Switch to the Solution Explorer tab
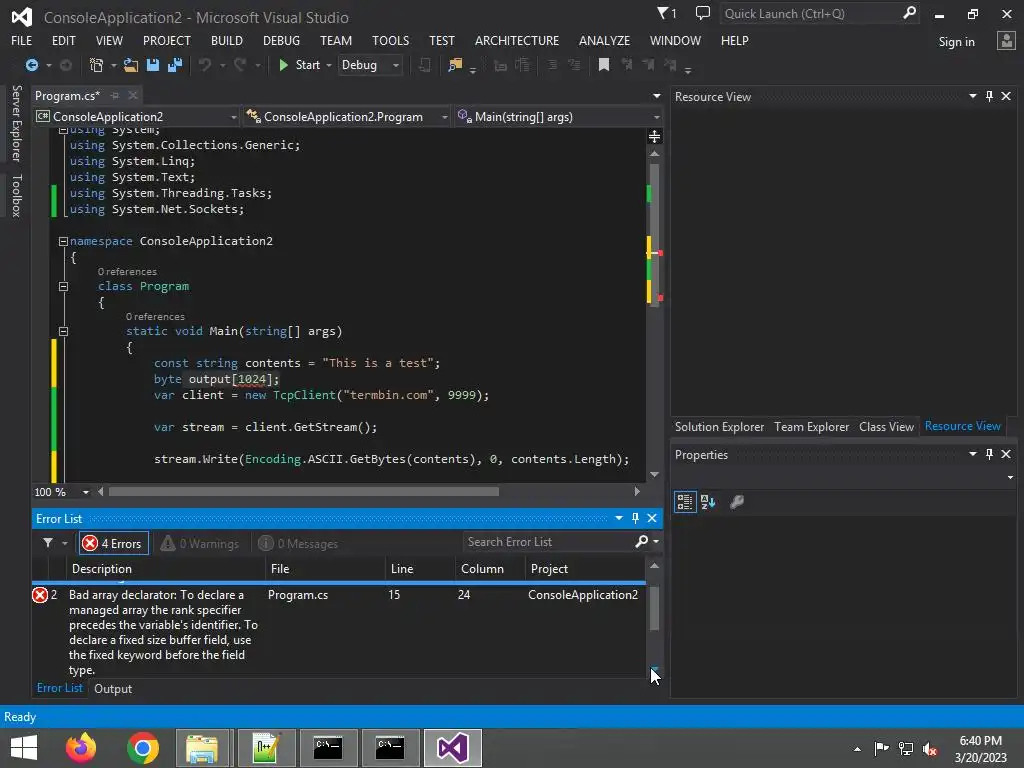The width and height of the screenshot is (1024, 768). click(719, 426)
